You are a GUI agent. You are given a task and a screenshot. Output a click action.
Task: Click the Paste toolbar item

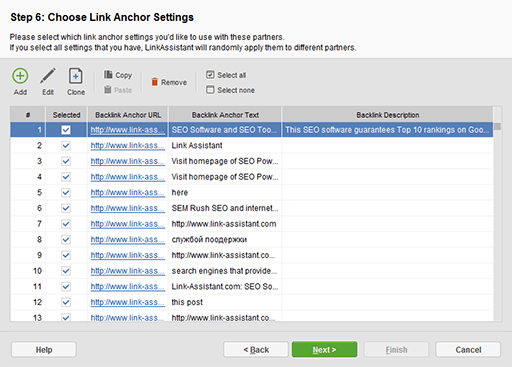pyautogui.click(x=118, y=90)
